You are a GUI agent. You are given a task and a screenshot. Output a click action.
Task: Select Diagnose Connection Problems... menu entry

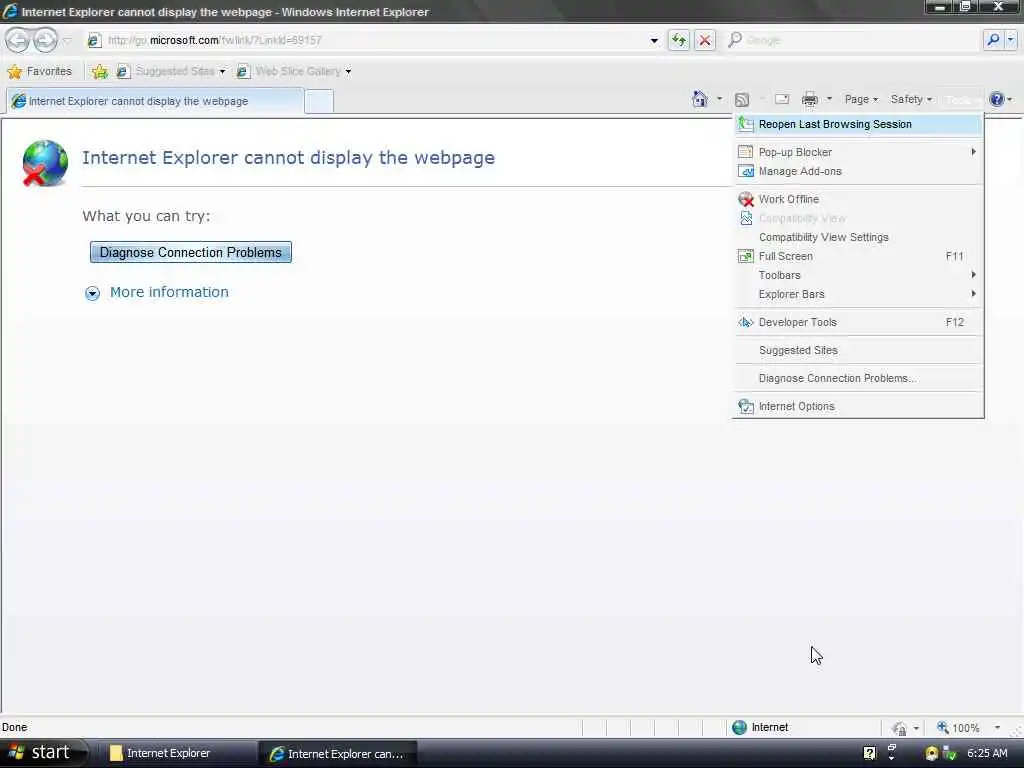858,378
